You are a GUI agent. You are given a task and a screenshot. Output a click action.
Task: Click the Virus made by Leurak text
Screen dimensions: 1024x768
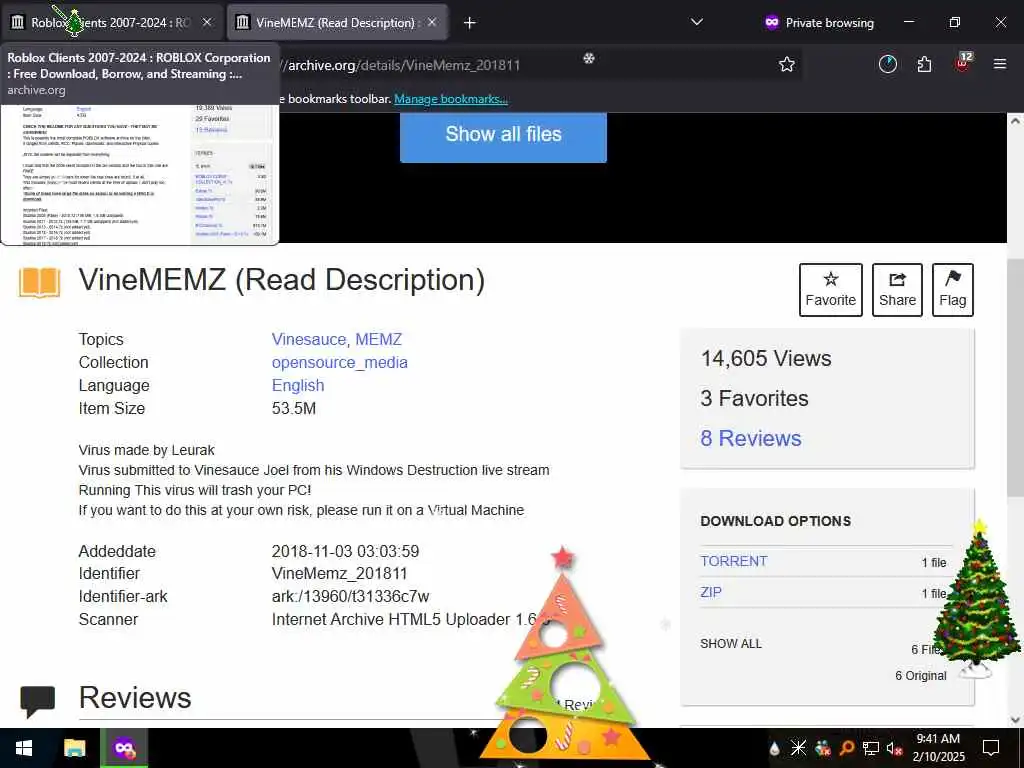click(146, 450)
